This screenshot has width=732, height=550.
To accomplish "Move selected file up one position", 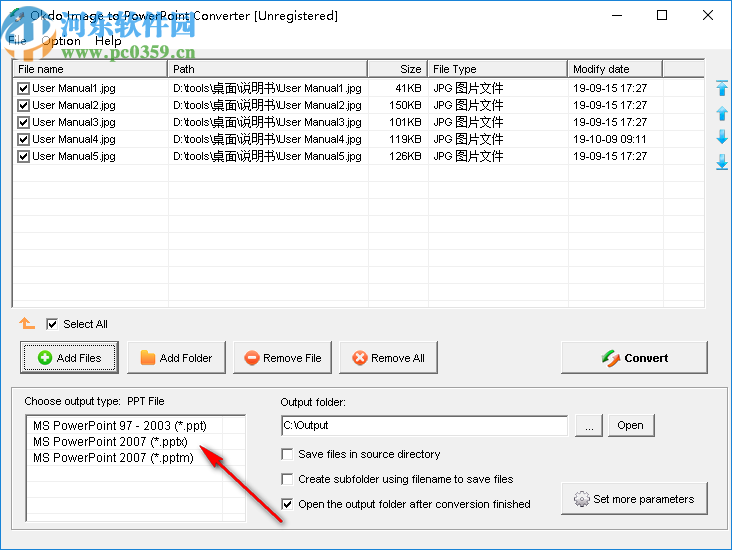I will 722,113.
